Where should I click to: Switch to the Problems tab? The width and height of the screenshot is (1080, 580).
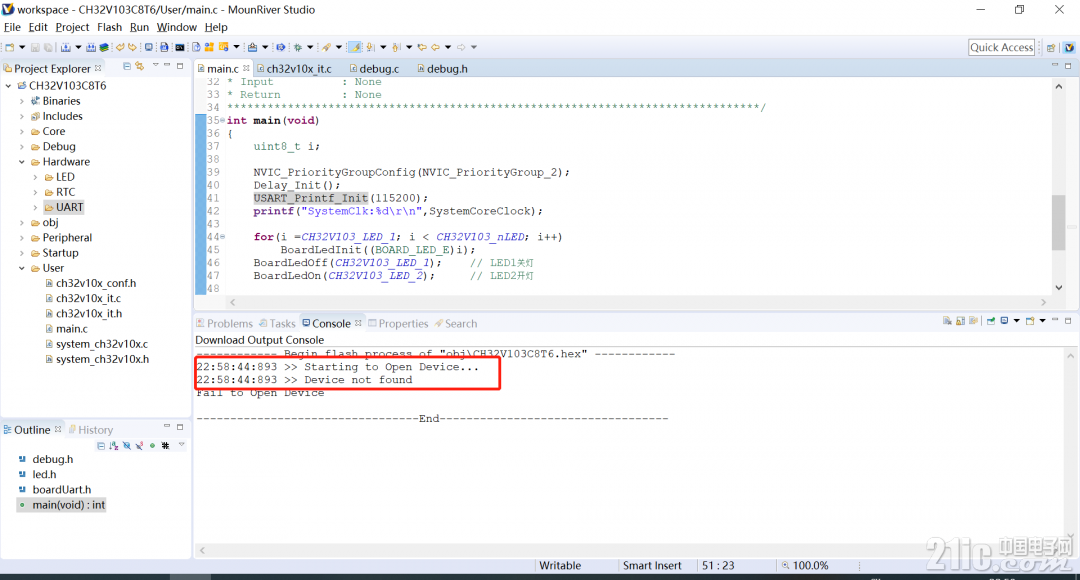[x=224, y=324]
